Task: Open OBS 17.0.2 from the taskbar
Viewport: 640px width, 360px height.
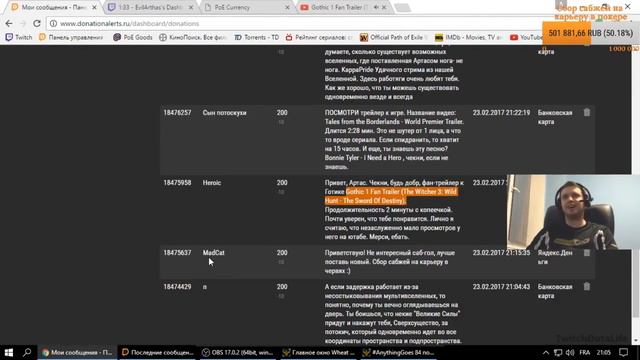Action: tap(238, 352)
